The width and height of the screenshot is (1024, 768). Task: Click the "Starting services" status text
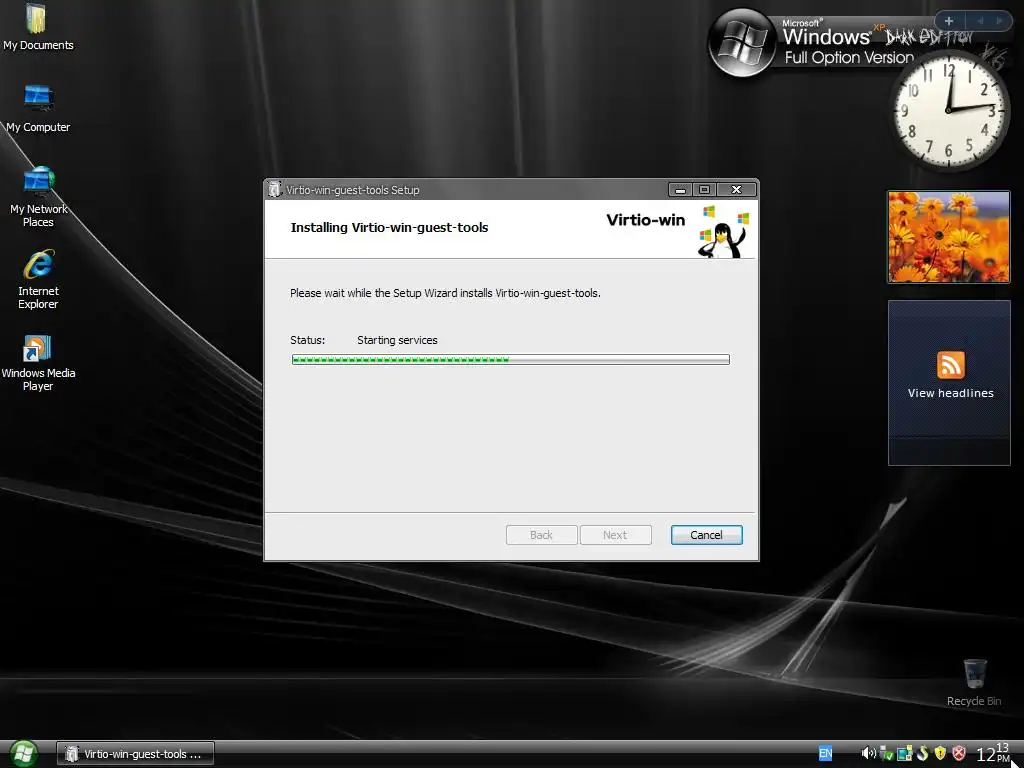click(x=397, y=340)
